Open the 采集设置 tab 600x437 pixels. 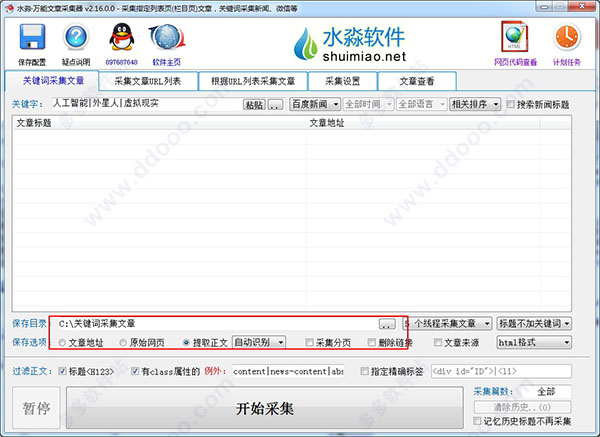click(x=344, y=80)
